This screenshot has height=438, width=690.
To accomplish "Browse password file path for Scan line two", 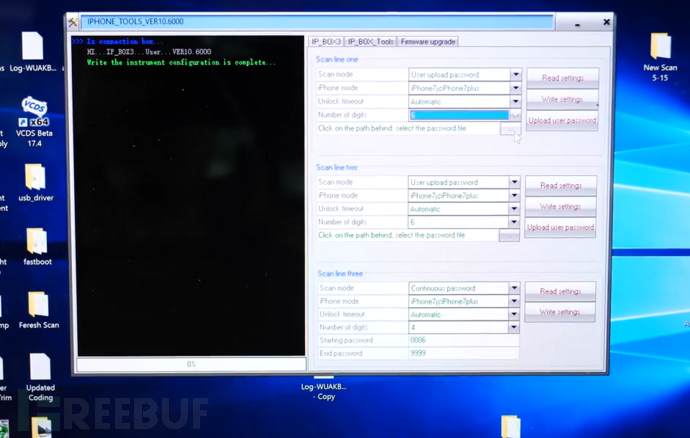I will (x=509, y=236).
